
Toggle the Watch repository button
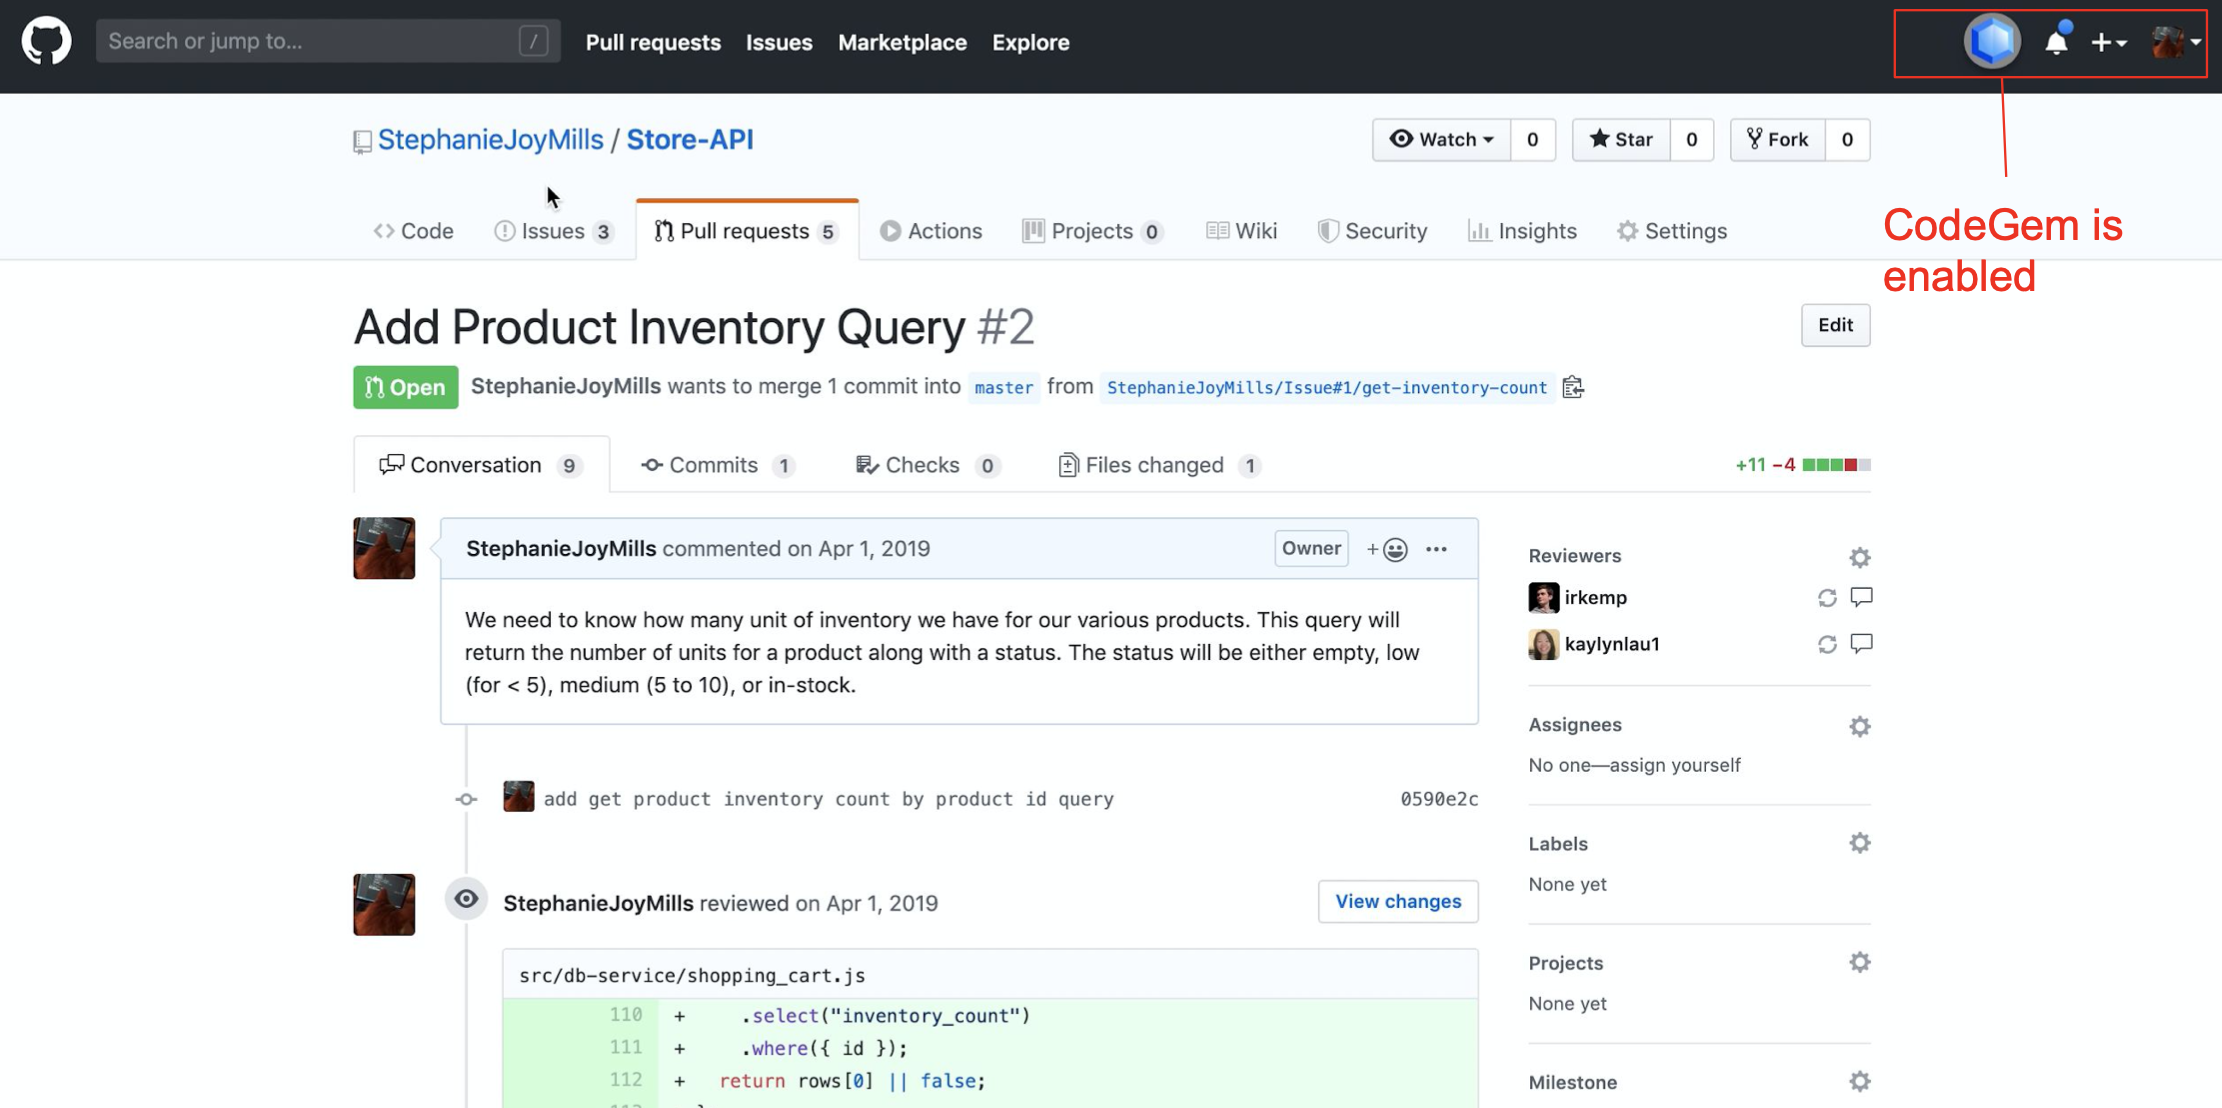pyautogui.click(x=1441, y=139)
